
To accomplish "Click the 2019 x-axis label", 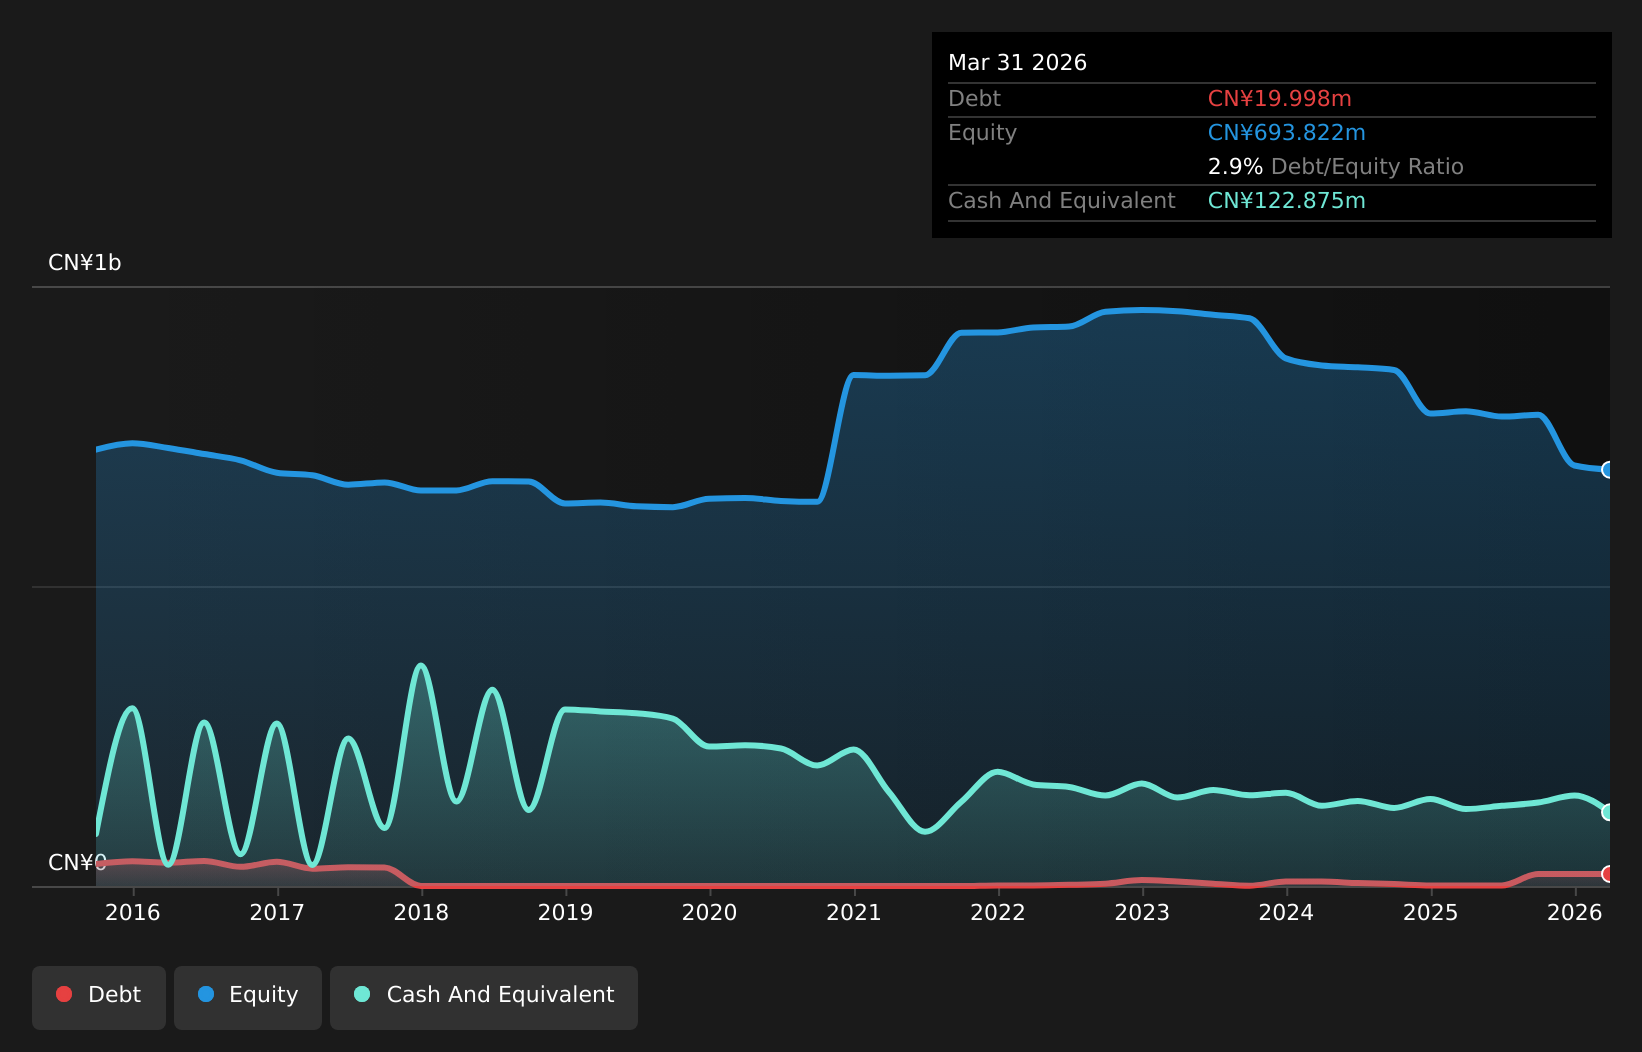I will pyautogui.click(x=566, y=912).
